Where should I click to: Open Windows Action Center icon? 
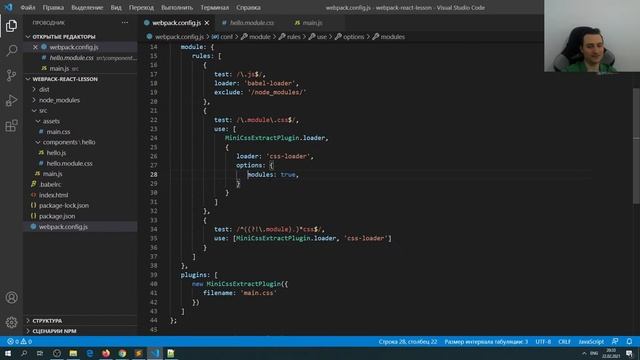pyautogui.click(x=629, y=353)
